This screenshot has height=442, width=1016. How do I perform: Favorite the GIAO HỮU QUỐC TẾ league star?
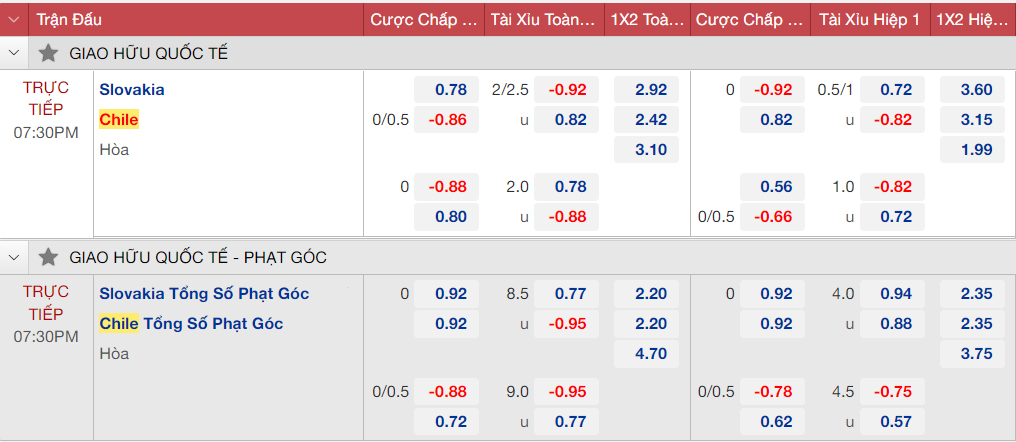(49, 54)
